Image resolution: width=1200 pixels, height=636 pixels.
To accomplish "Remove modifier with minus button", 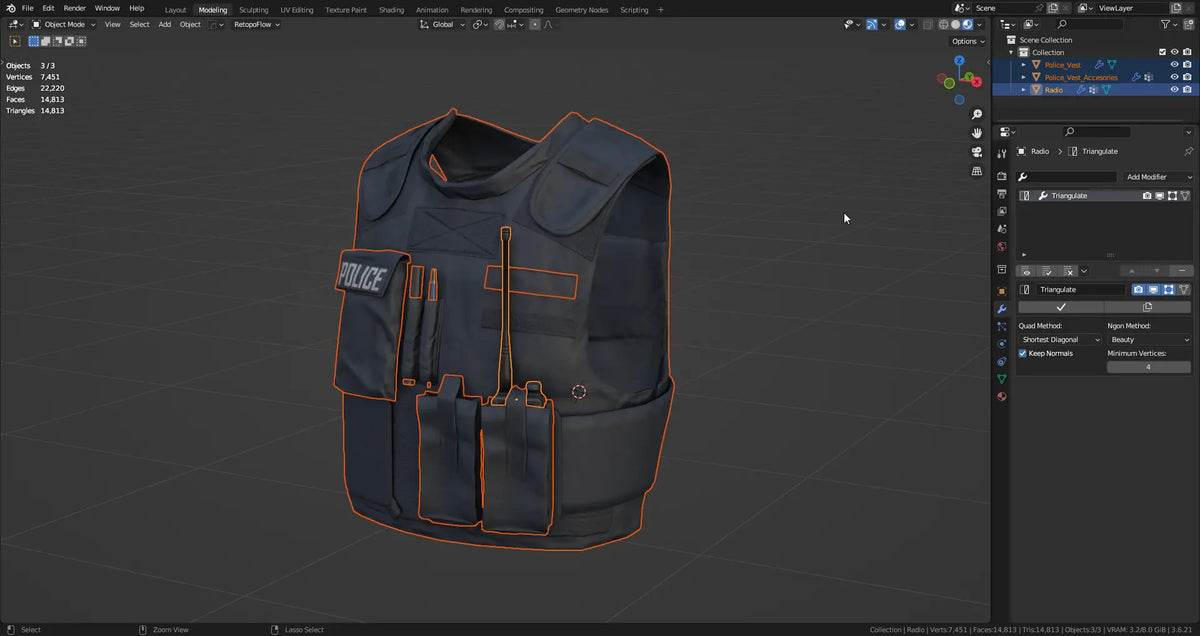I will 1183,271.
